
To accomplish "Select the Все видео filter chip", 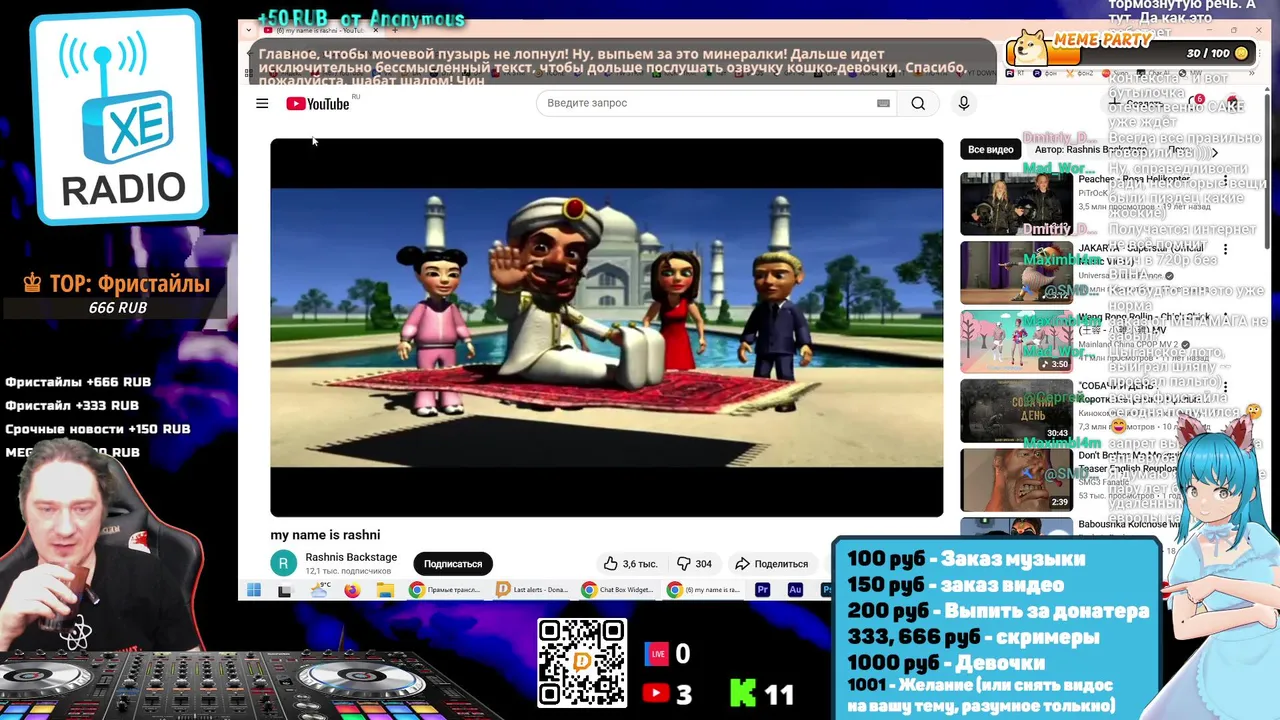I will (990, 150).
